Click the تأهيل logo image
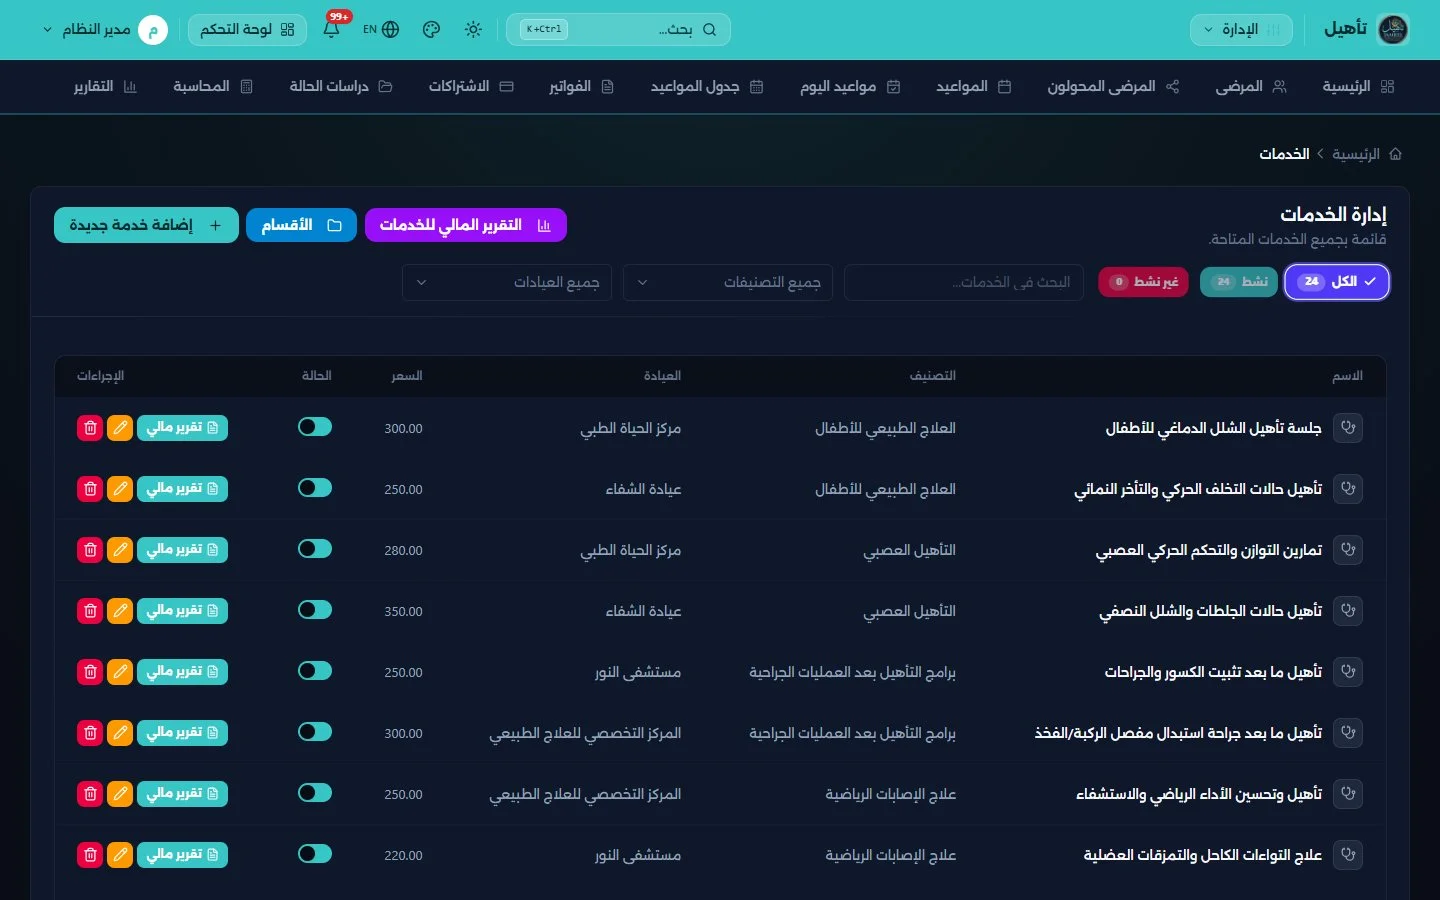 tap(1393, 29)
